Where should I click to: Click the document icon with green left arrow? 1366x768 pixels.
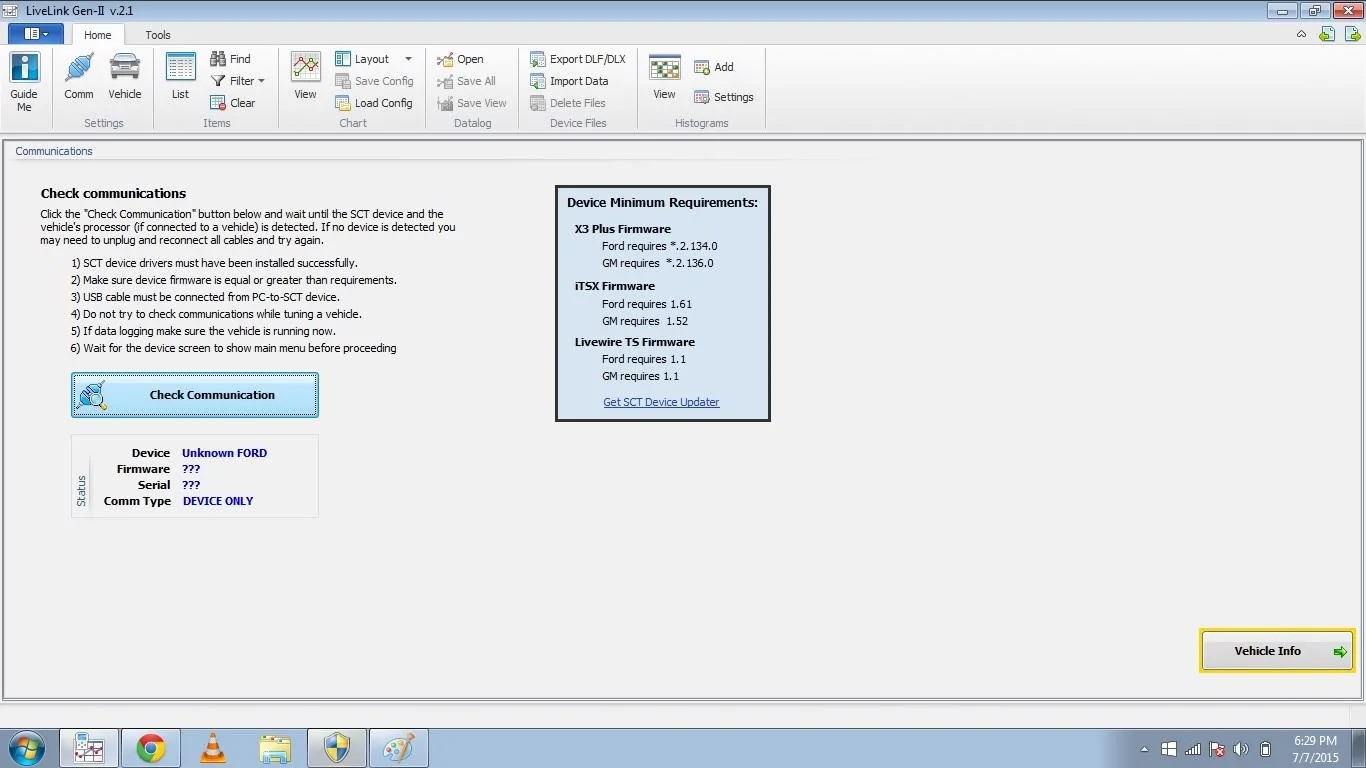pos(1327,34)
